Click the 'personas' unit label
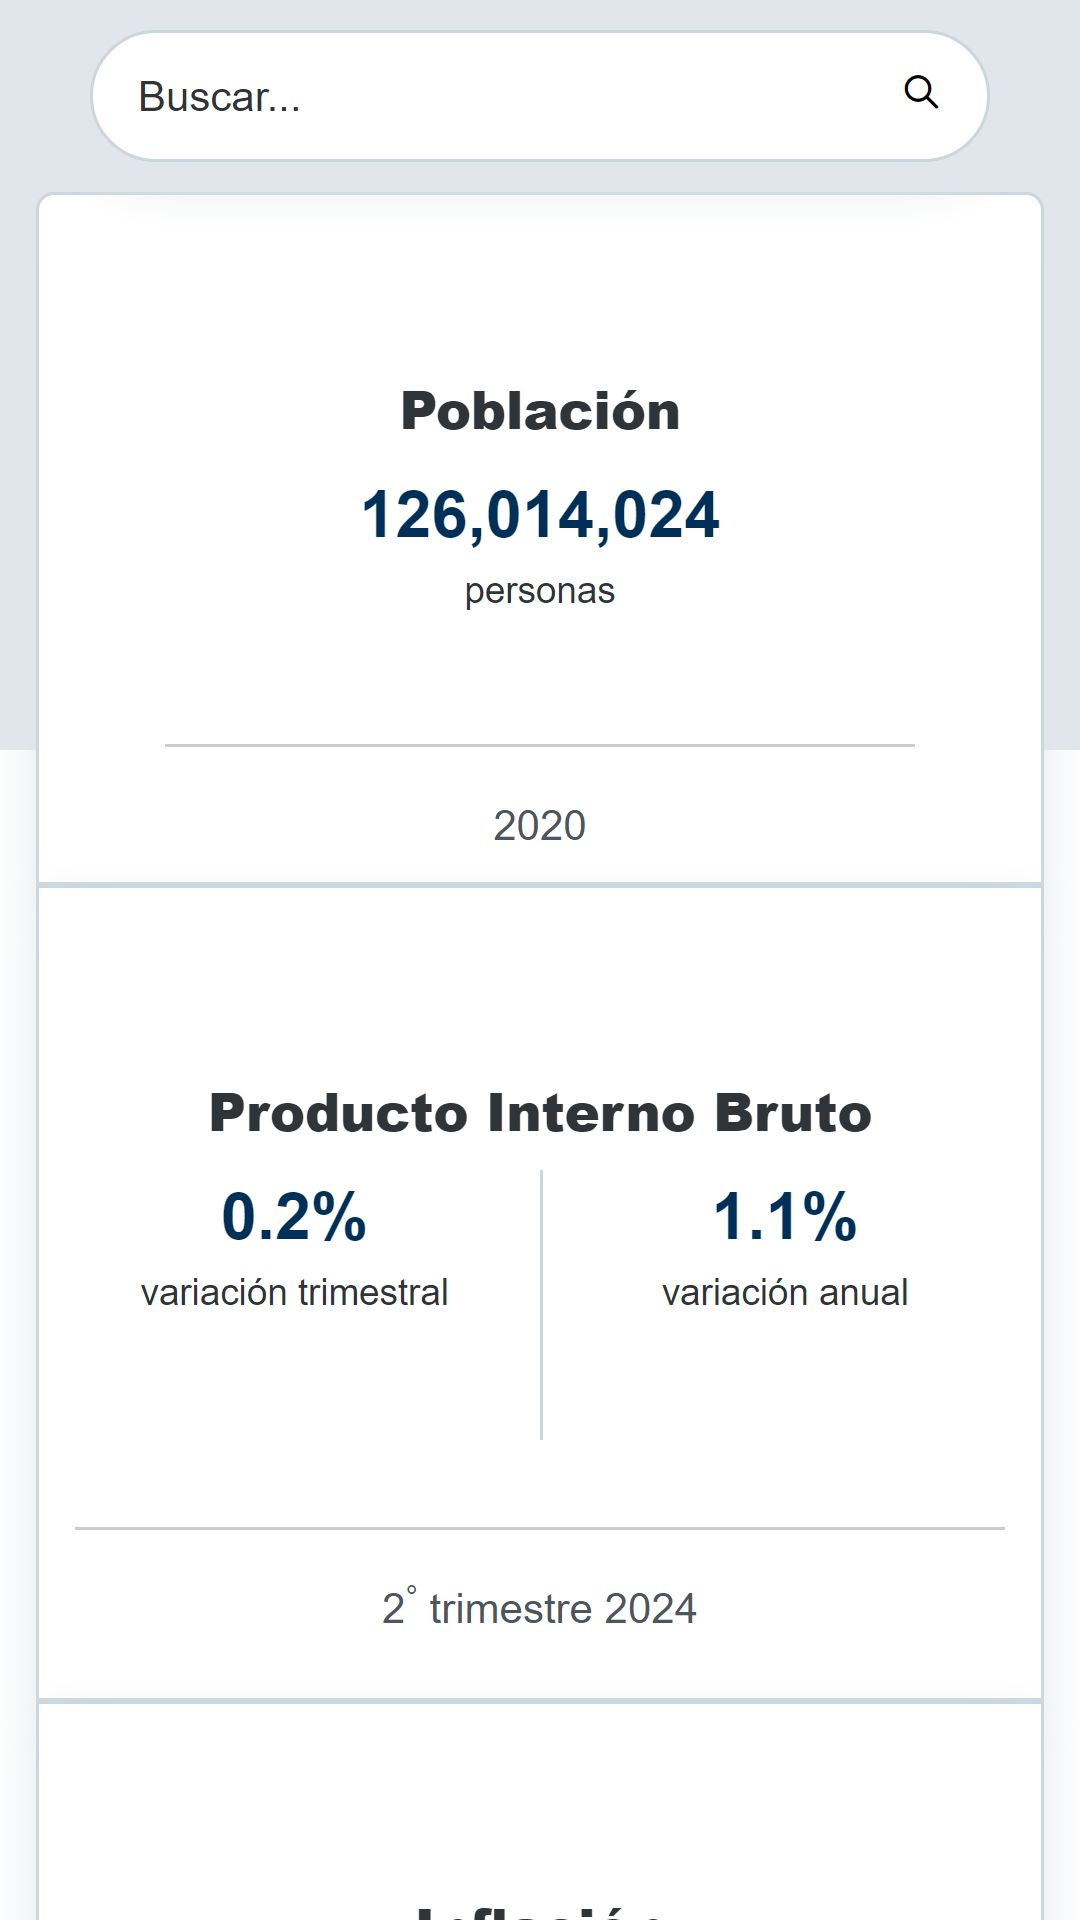 540,591
